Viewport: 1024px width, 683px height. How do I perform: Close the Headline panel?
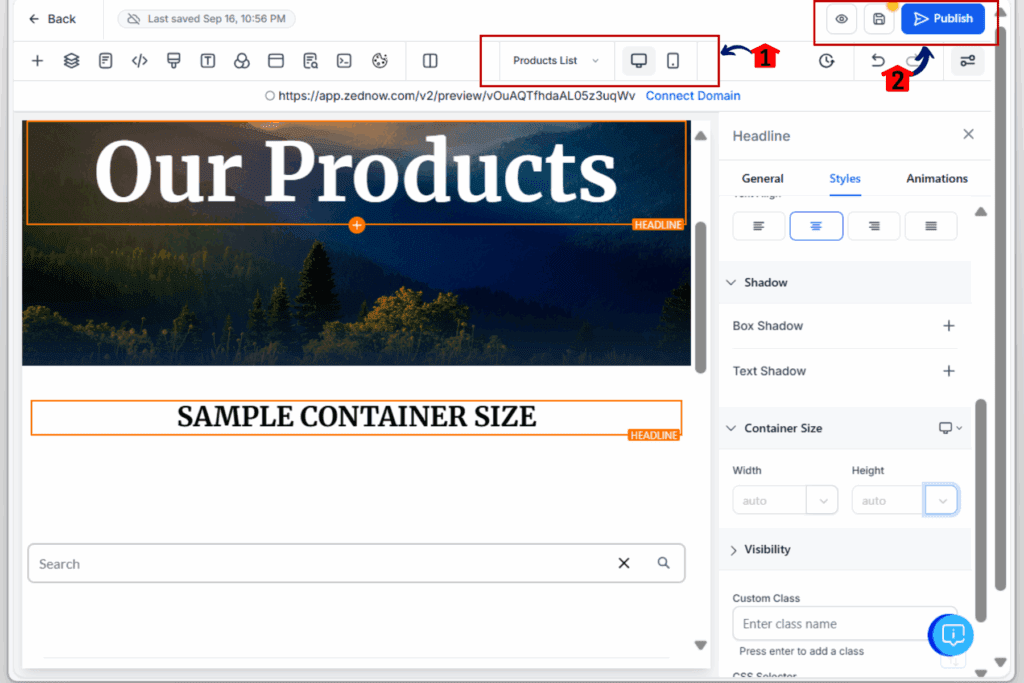pos(968,134)
